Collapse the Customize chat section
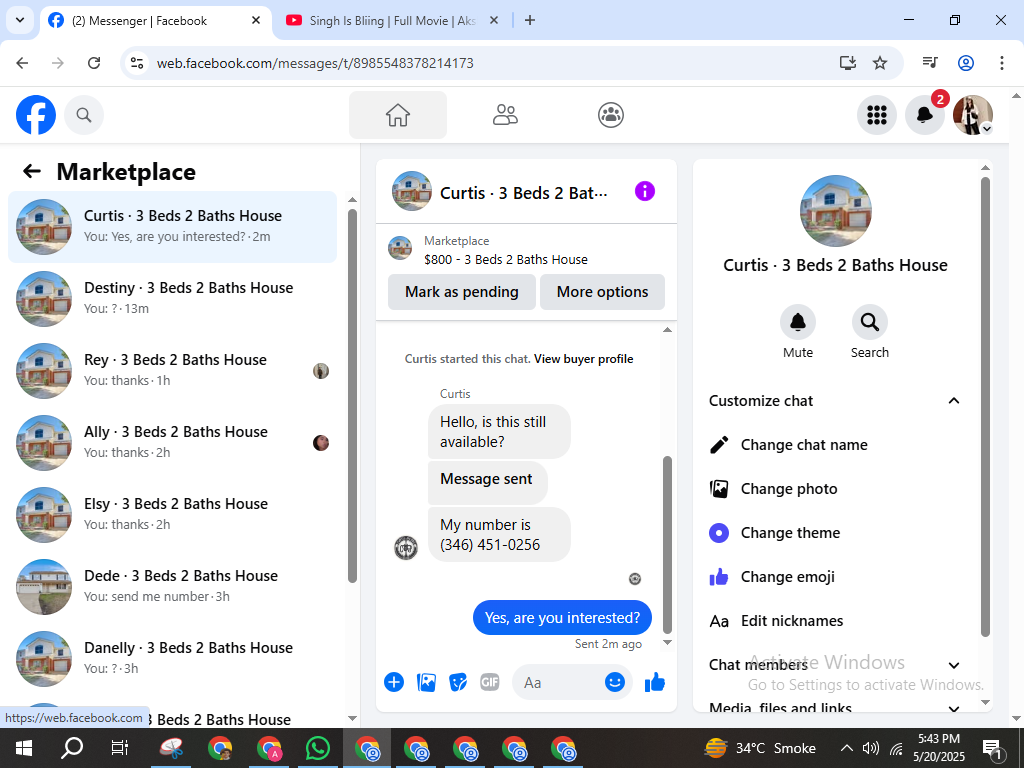1024x768 pixels. tap(835, 401)
